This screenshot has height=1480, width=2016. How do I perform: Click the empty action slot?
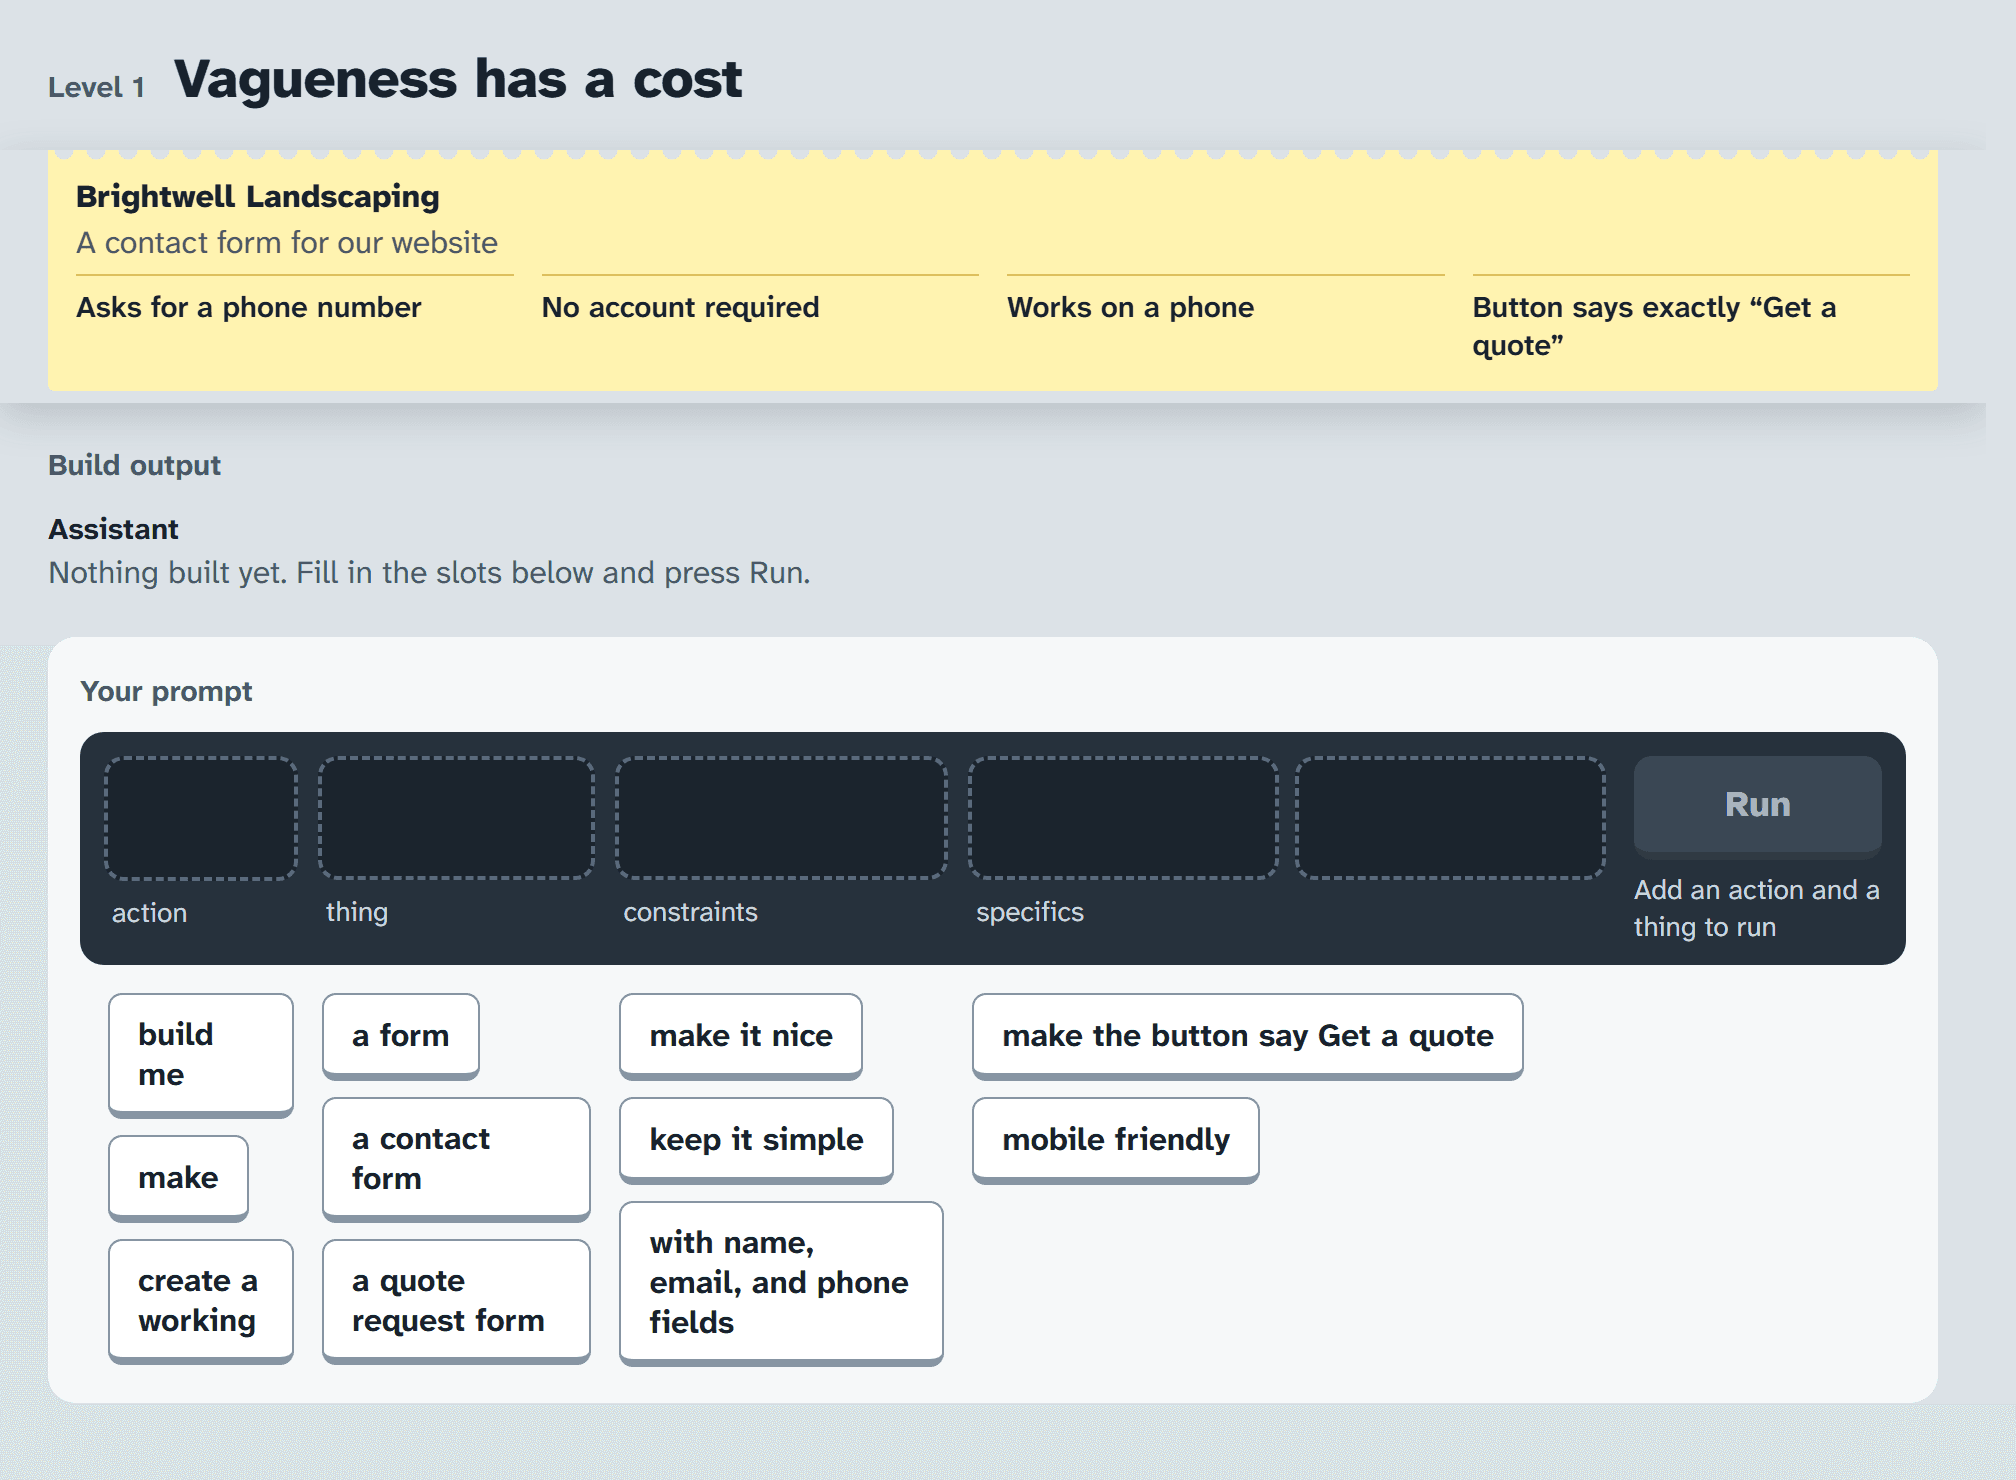[x=201, y=818]
